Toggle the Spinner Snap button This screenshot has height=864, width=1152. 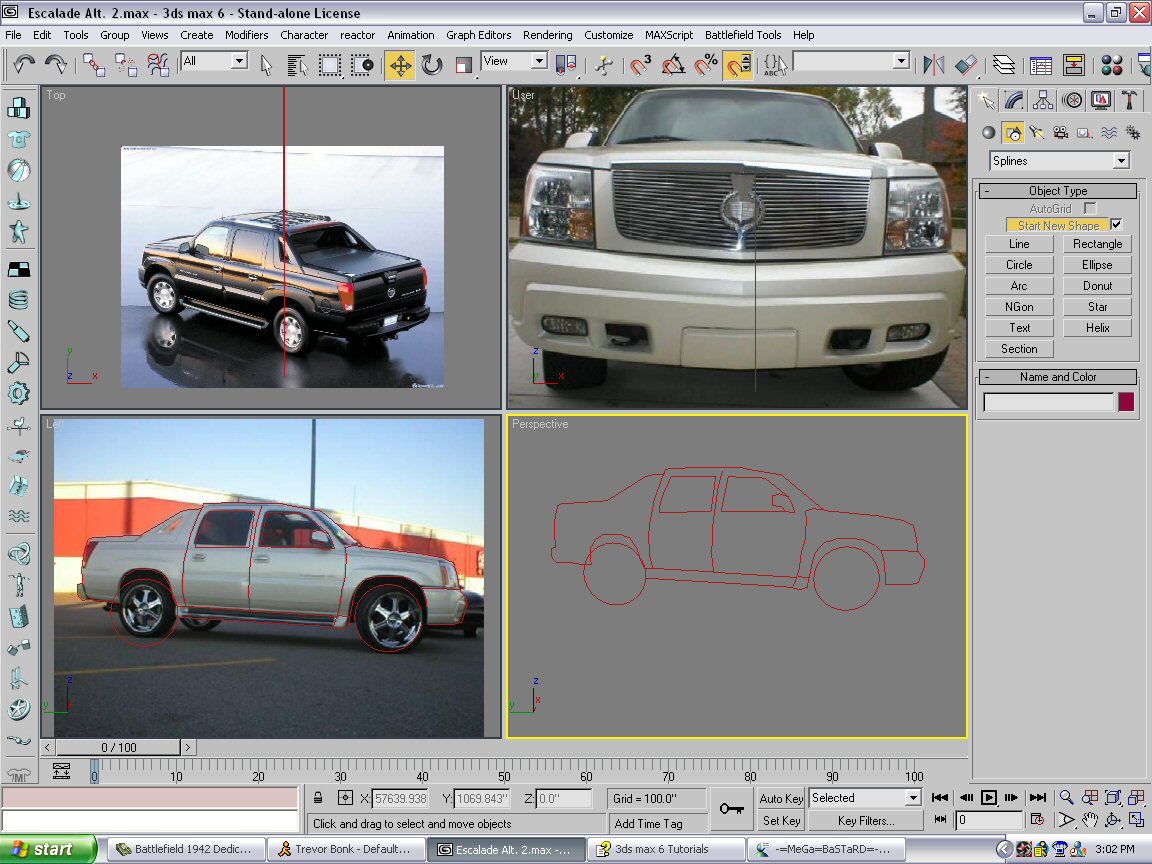[x=738, y=65]
